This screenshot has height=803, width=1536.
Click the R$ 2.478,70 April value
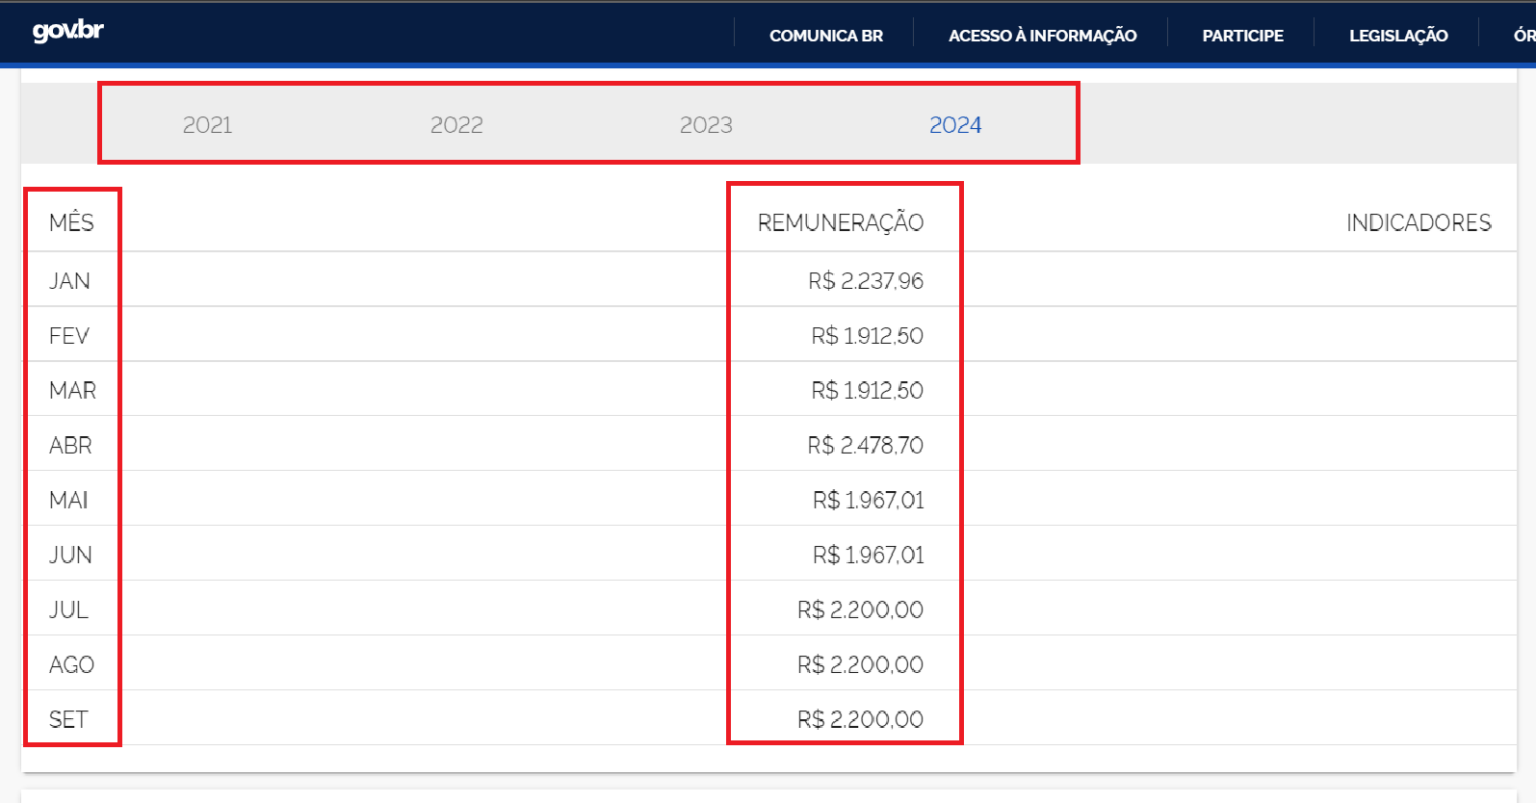[866, 445]
